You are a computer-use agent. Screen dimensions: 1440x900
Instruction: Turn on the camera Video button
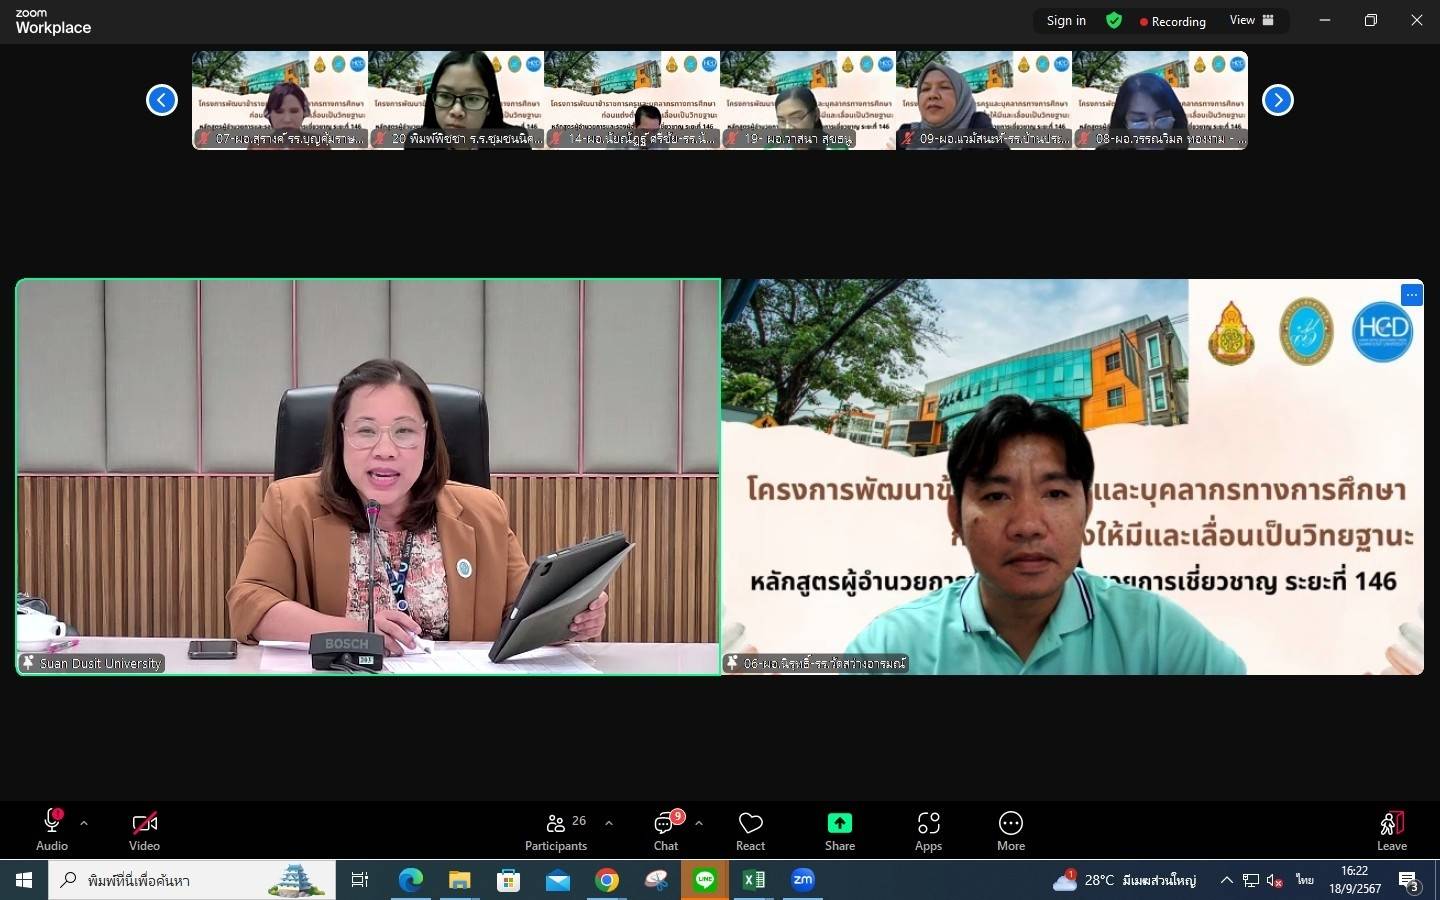click(x=144, y=830)
